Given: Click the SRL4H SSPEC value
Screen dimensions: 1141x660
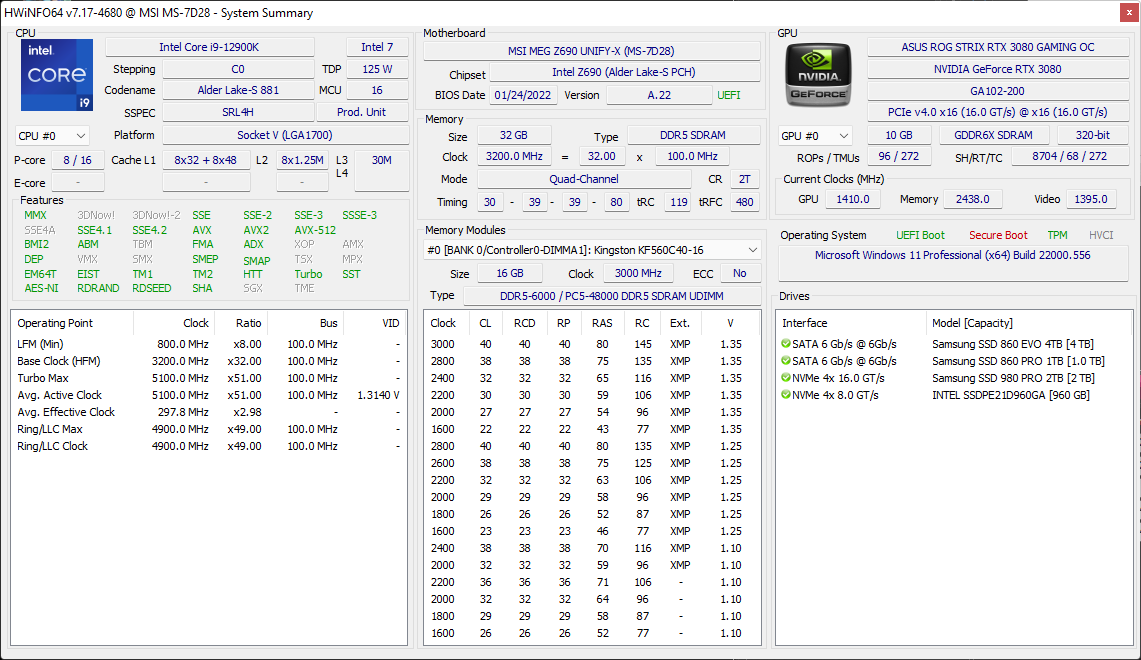Looking at the screenshot, I should (x=238, y=112).
